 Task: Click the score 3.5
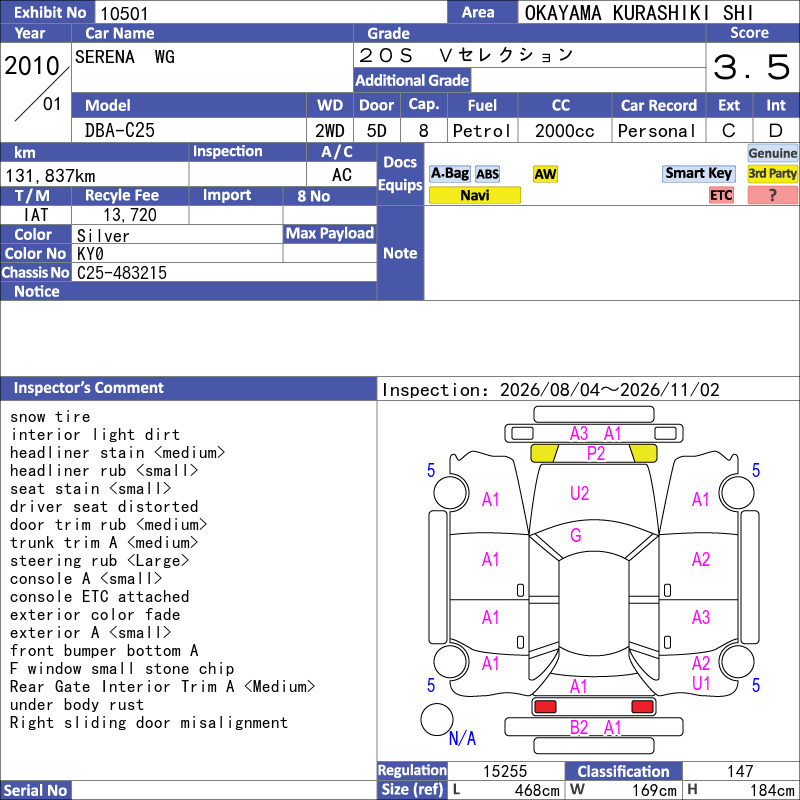(752, 67)
